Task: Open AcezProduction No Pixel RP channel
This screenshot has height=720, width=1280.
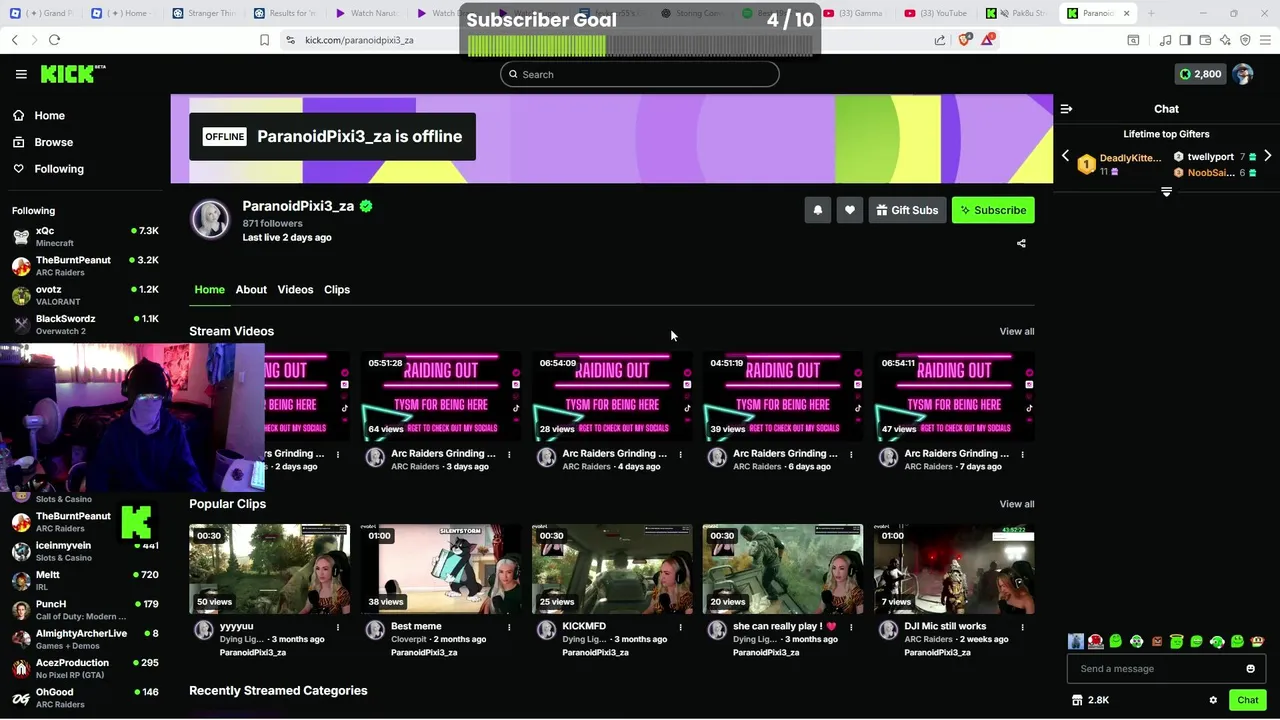Action: click(x=84, y=668)
